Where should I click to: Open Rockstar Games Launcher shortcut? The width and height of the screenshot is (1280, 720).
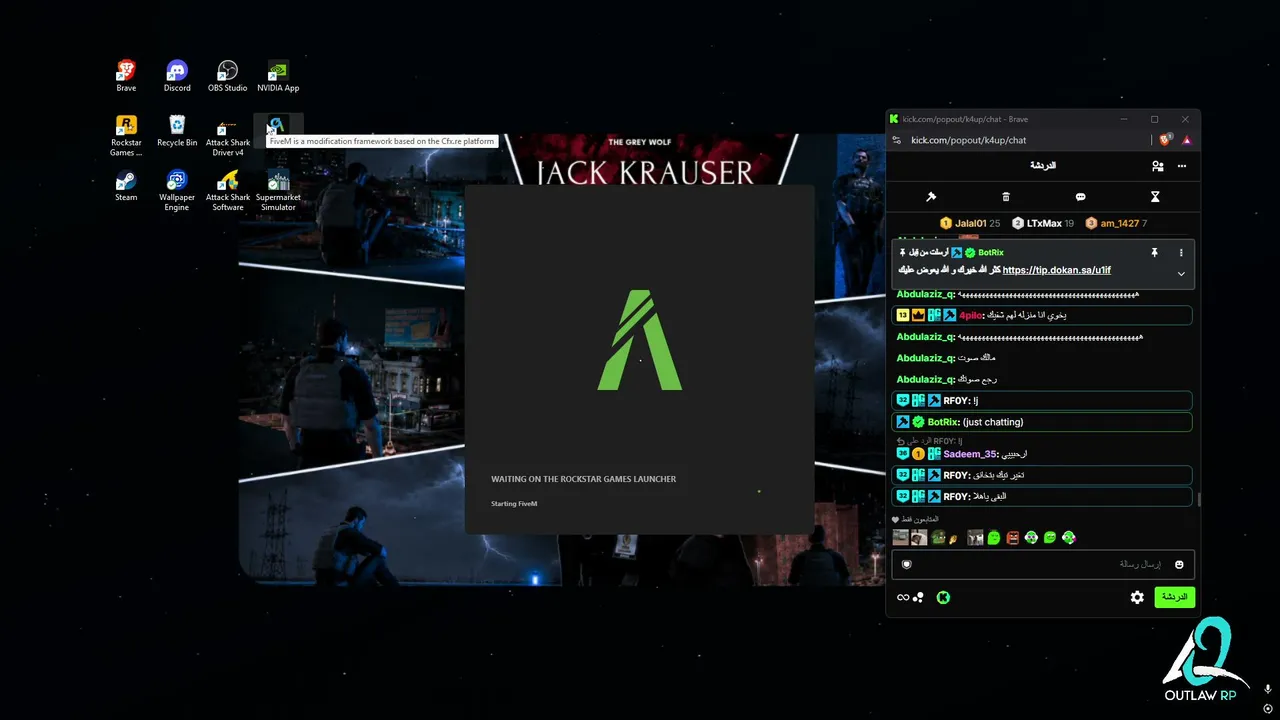point(126,136)
